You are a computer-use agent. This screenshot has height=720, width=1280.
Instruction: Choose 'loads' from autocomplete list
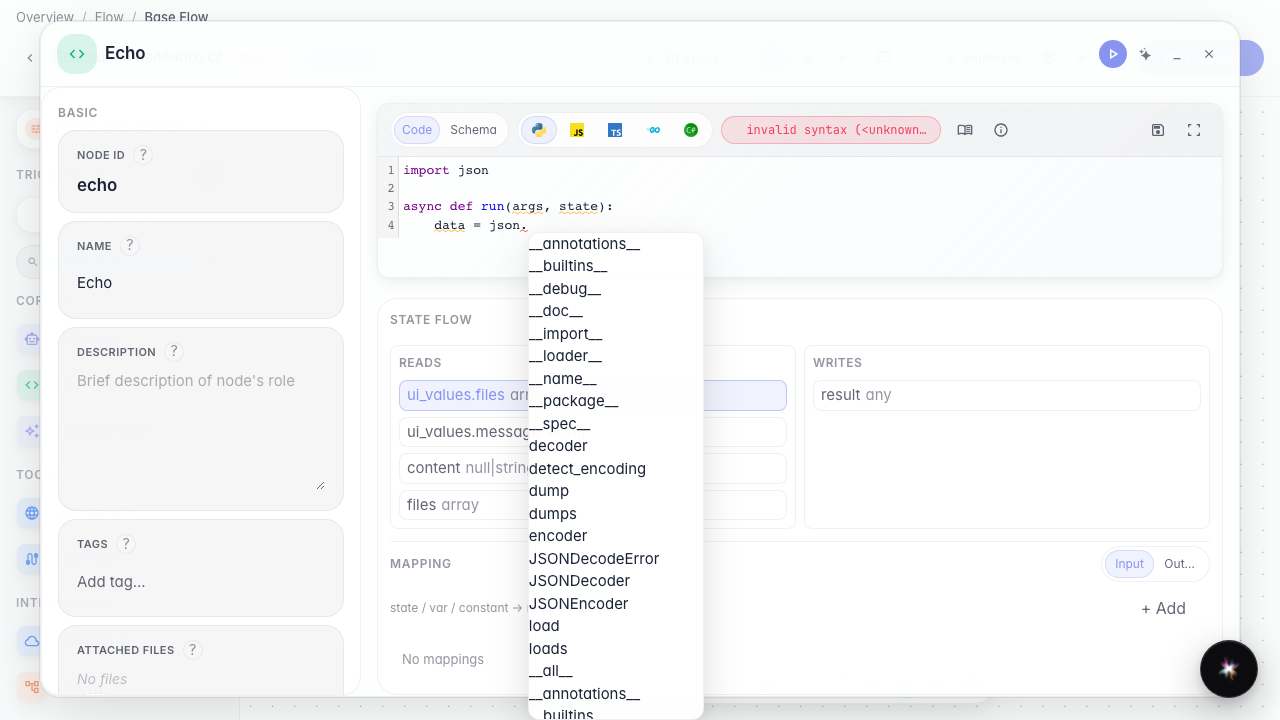pyautogui.click(x=615, y=649)
